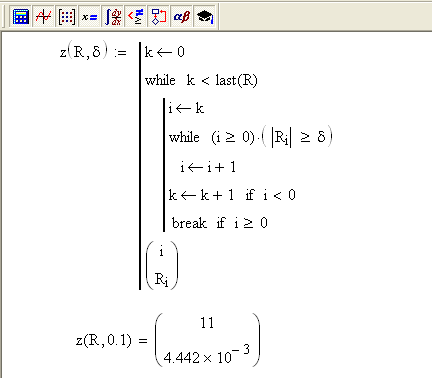Select the statement 'i ← i + 1'
The image size is (432, 378).
click(208, 167)
